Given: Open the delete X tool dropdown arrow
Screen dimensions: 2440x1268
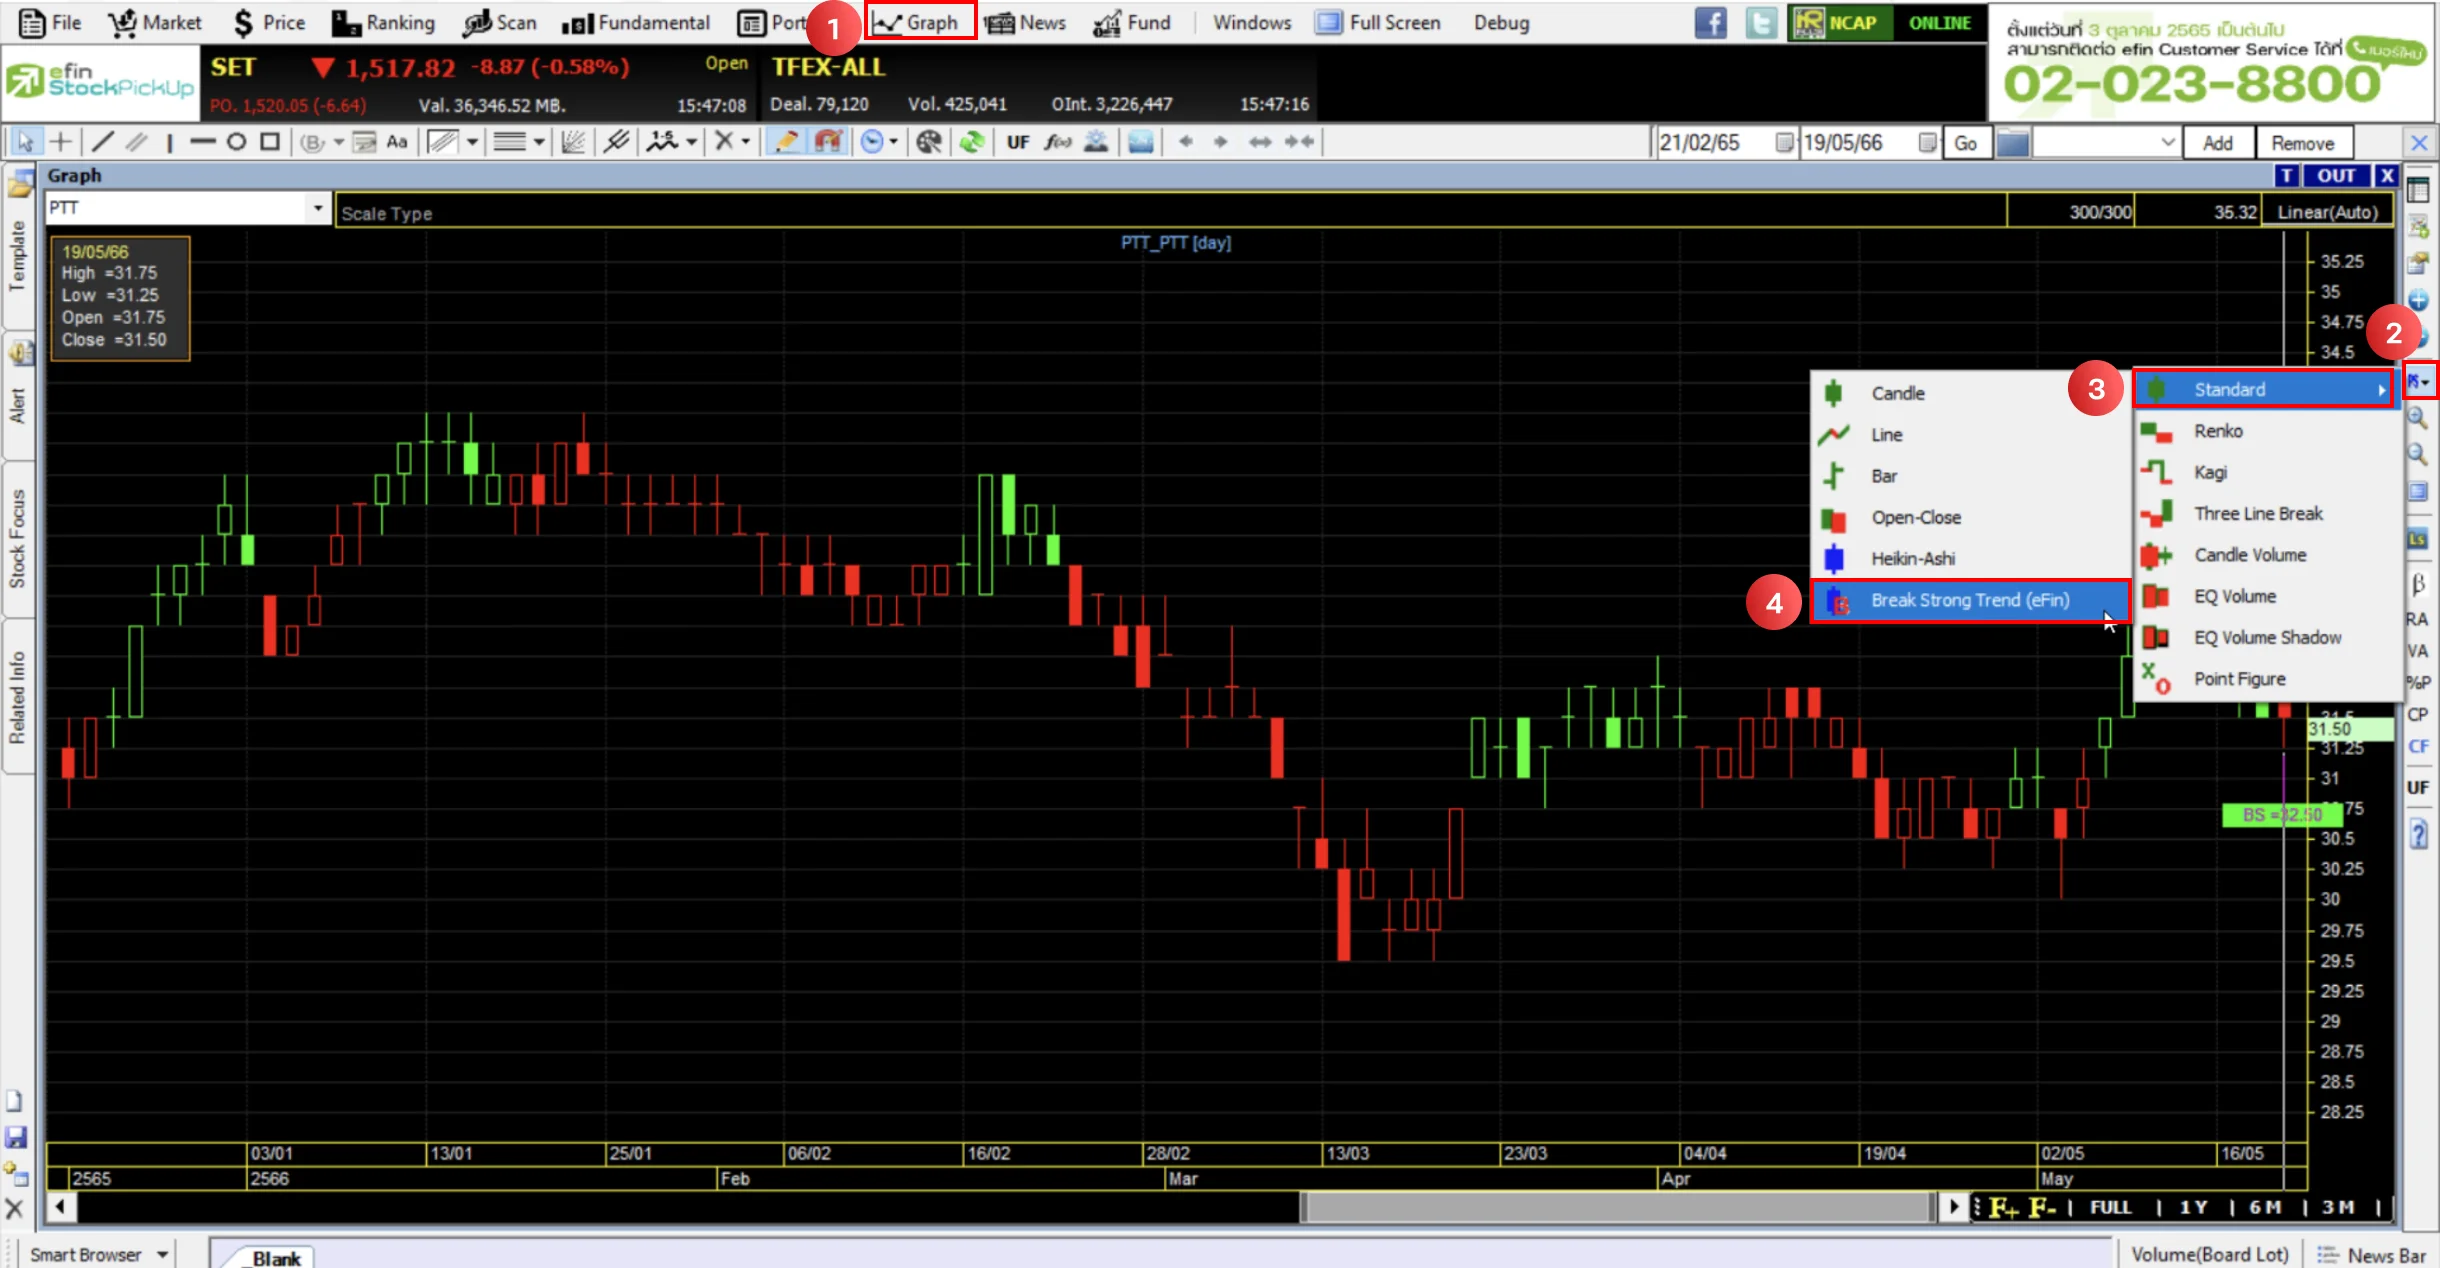Looking at the screenshot, I should point(745,142).
